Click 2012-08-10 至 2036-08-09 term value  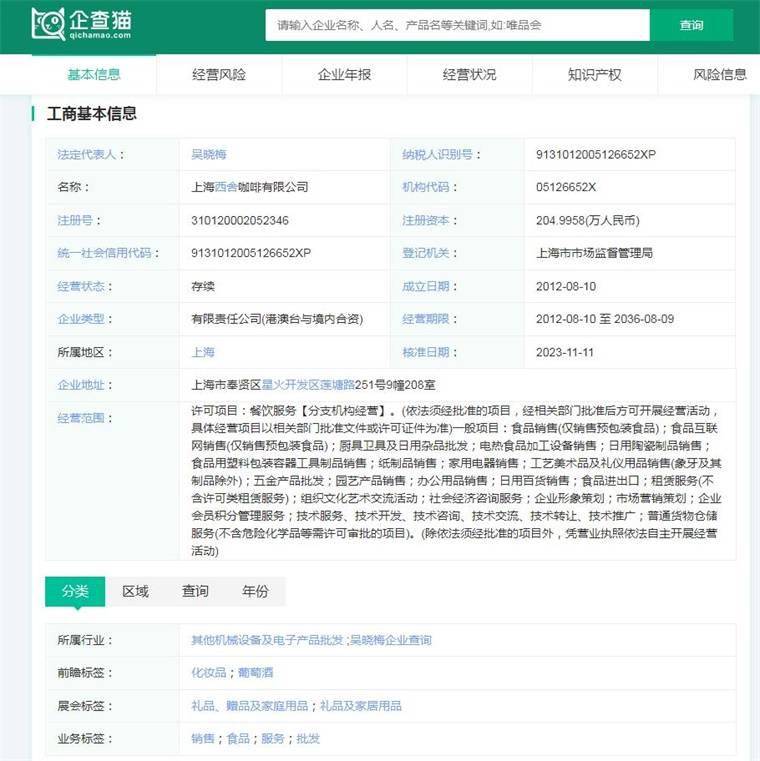(x=605, y=319)
